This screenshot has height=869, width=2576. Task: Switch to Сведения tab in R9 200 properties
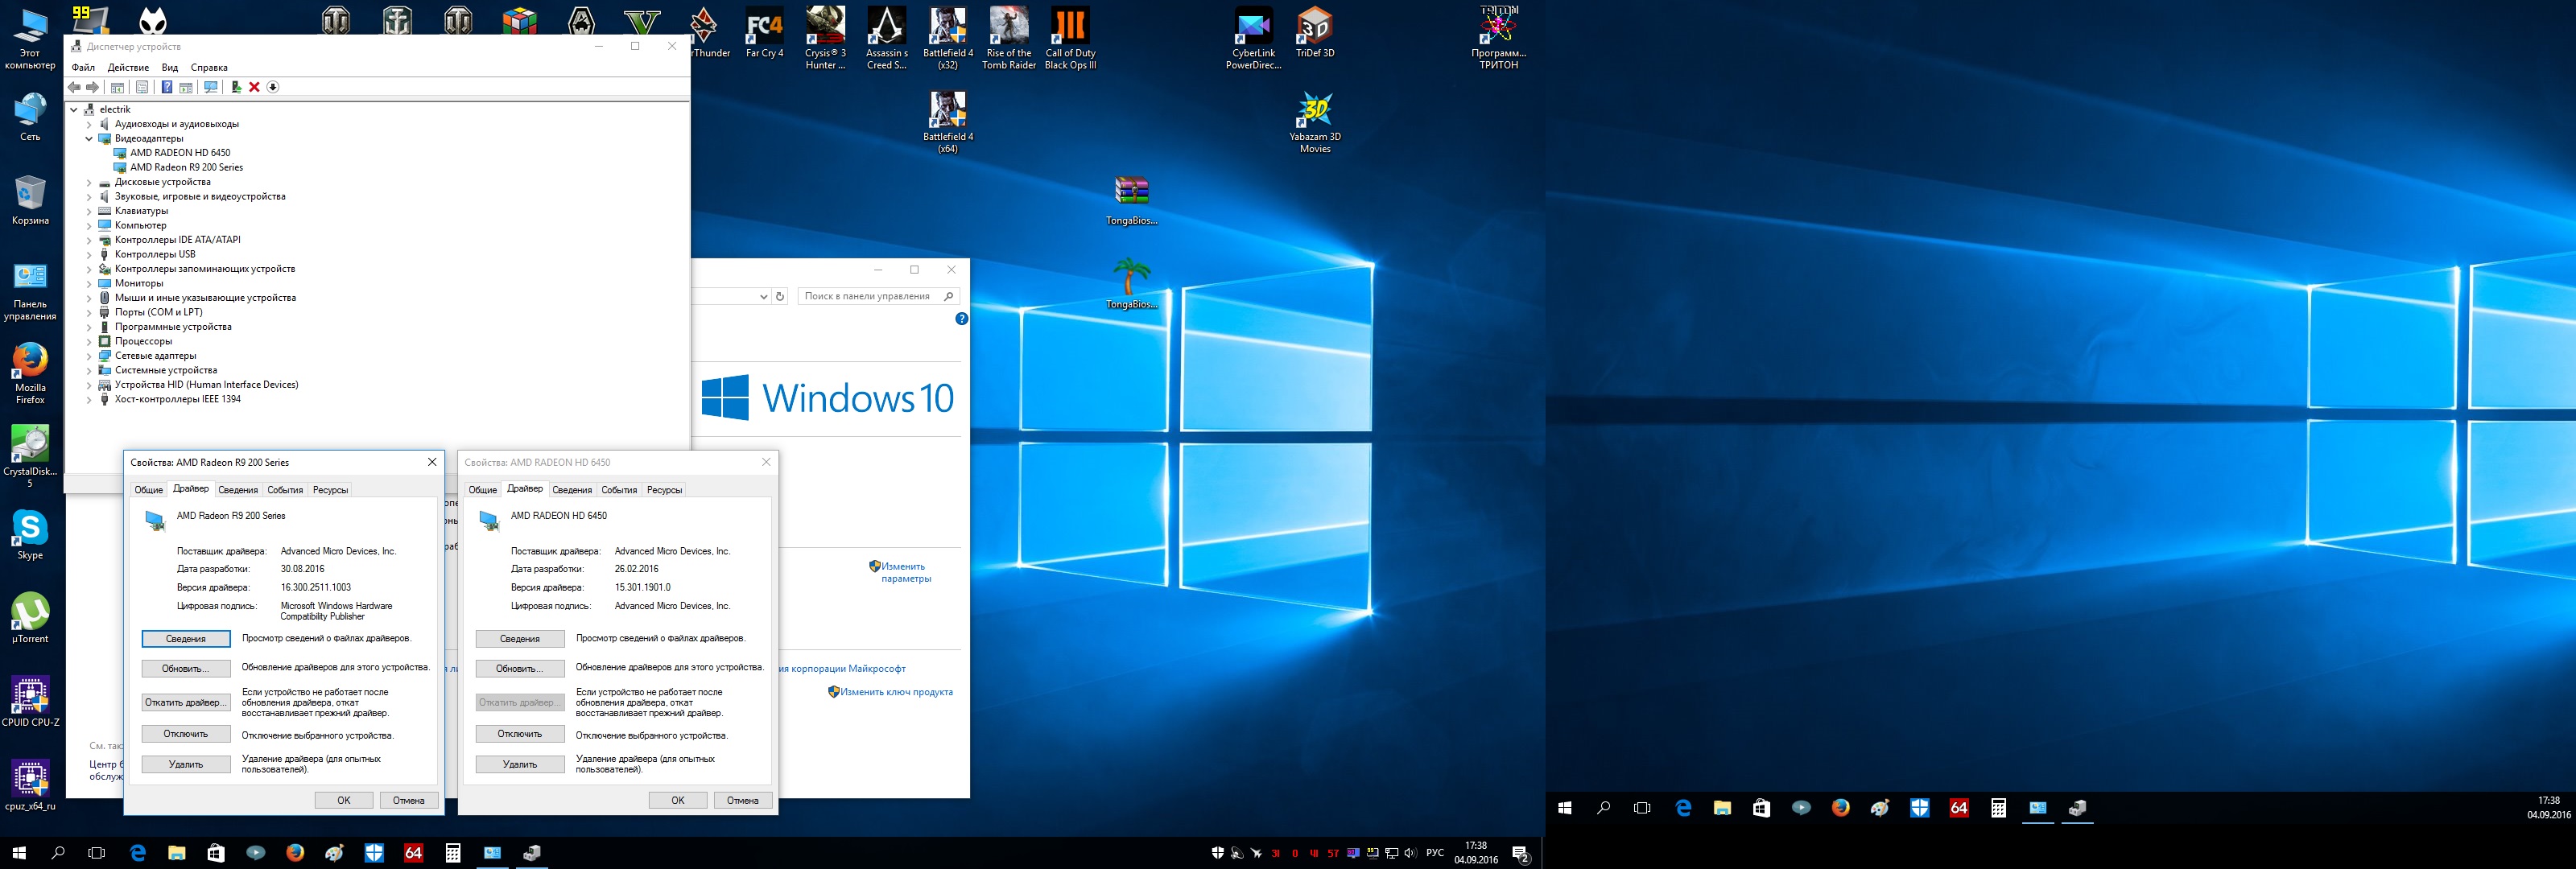point(237,490)
